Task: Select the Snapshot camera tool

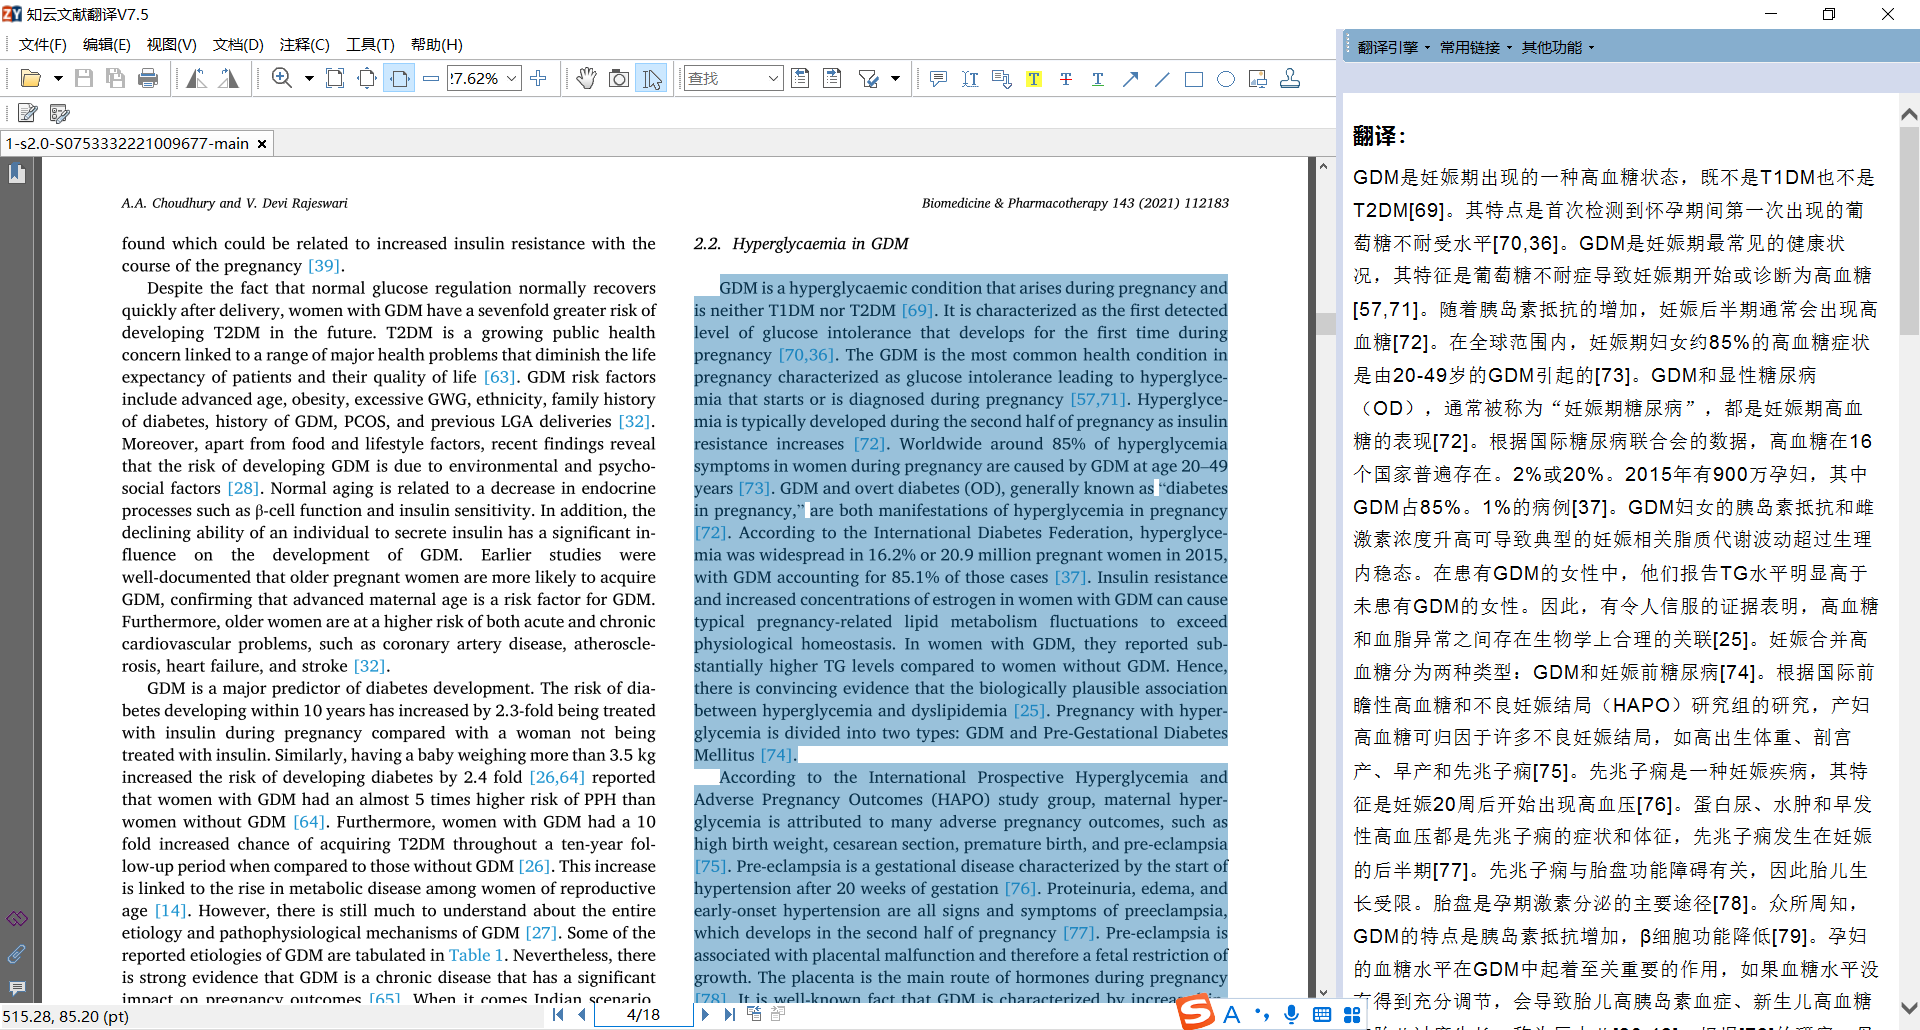Action: pyautogui.click(x=619, y=78)
